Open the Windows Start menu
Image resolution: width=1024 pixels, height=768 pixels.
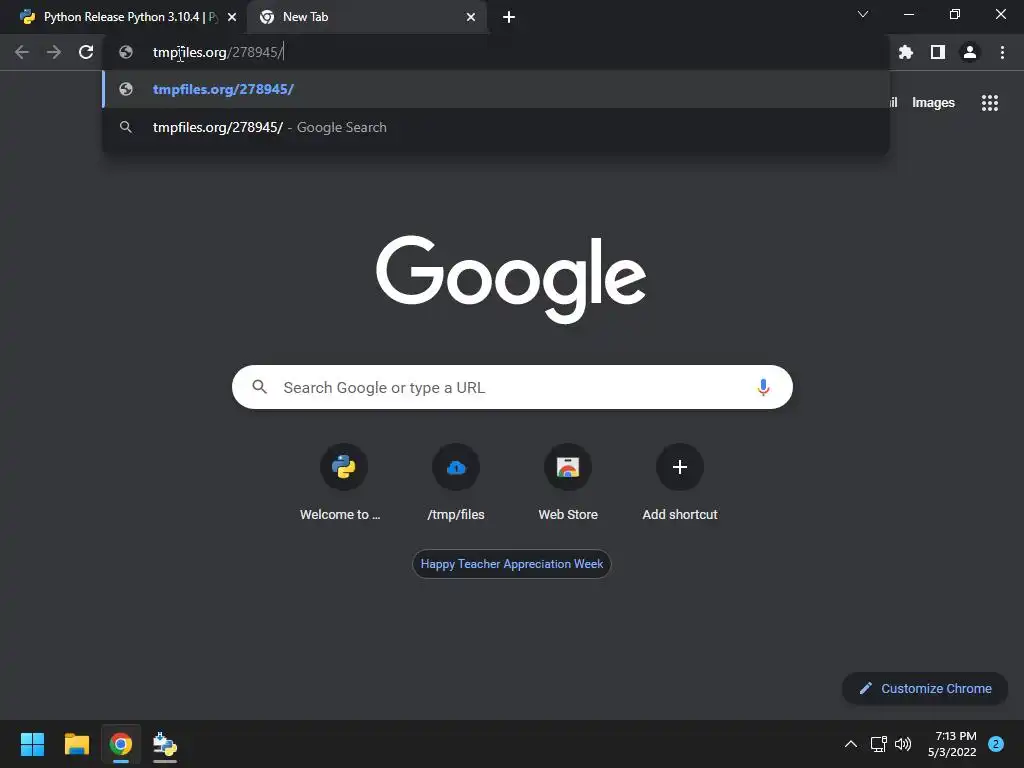32,744
